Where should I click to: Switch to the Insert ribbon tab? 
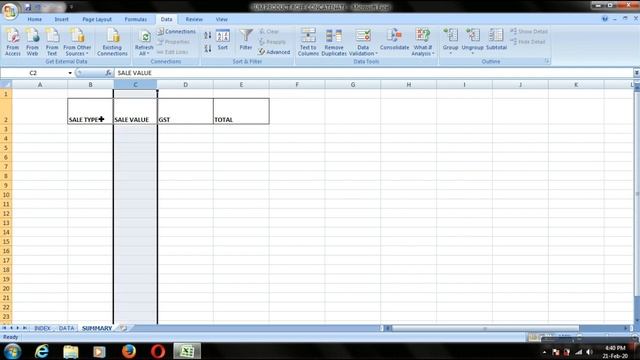click(62, 19)
